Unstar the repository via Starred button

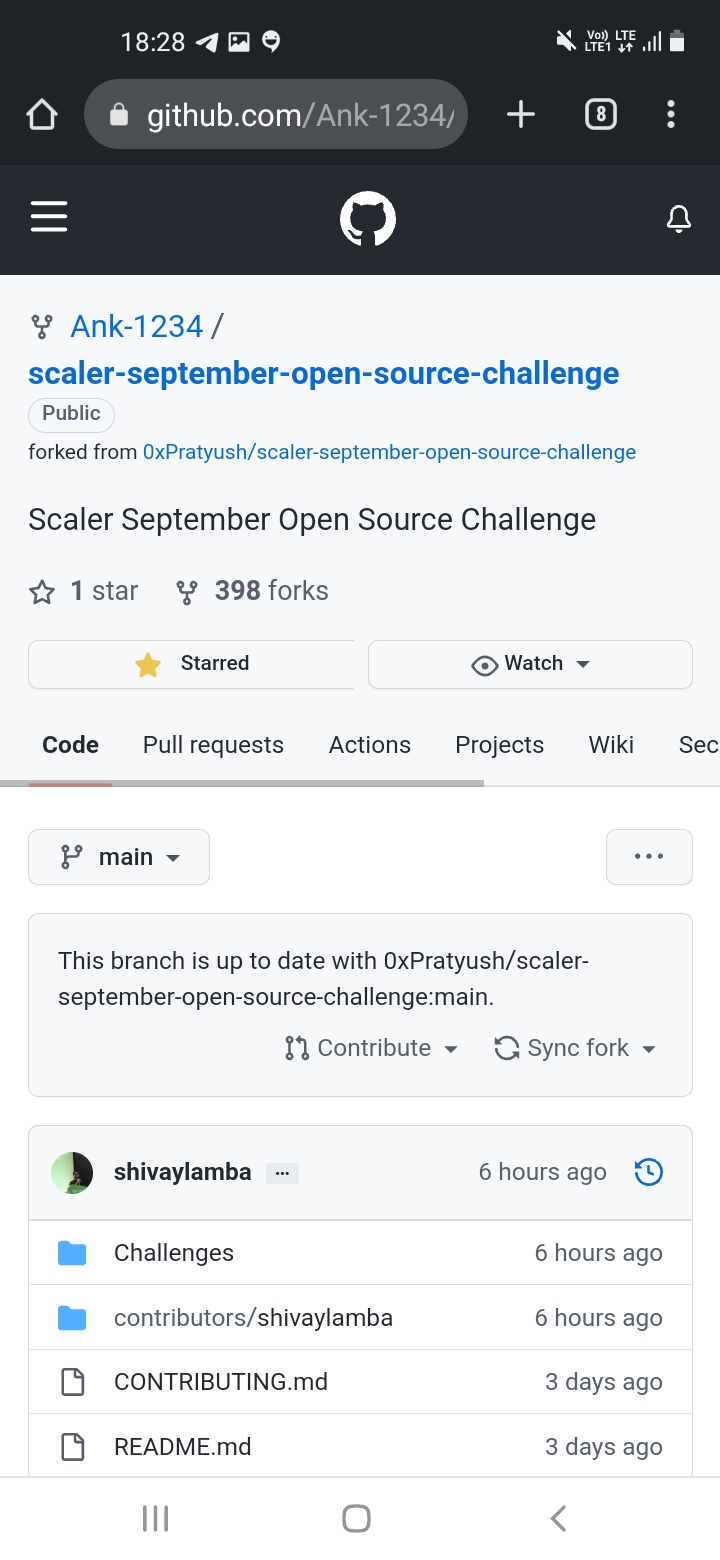pyautogui.click(x=190, y=663)
